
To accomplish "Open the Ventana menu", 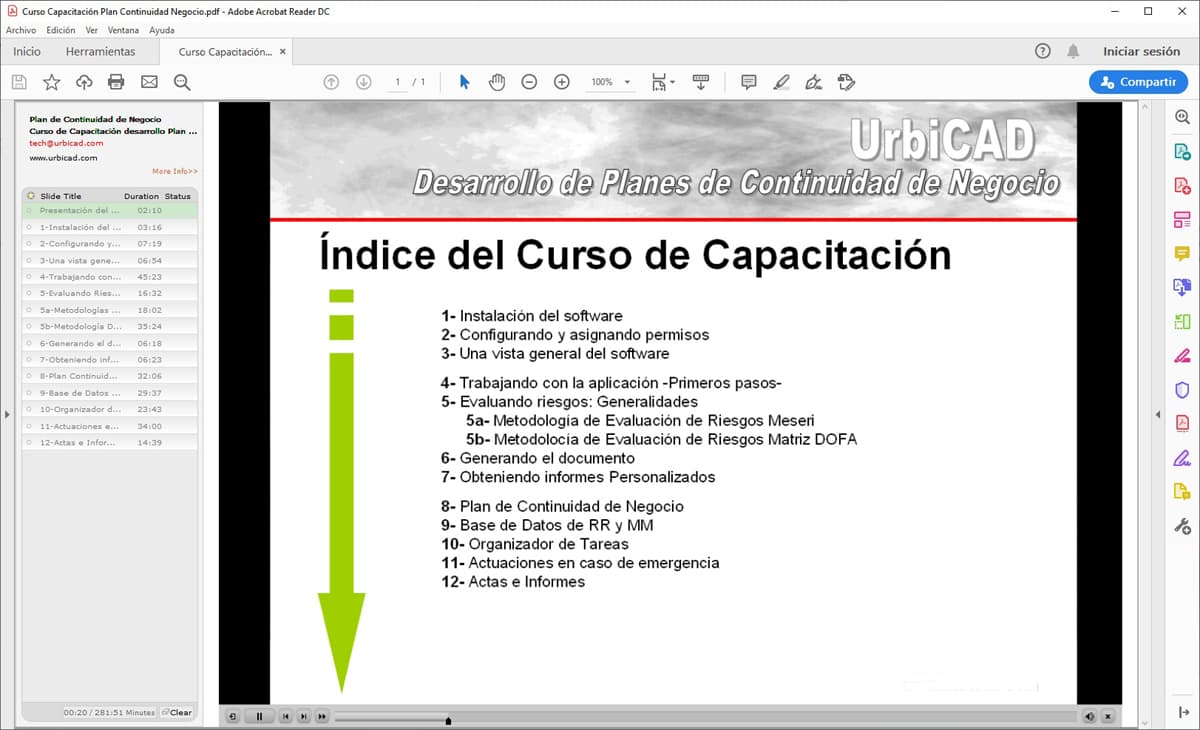I will point(124,30).
